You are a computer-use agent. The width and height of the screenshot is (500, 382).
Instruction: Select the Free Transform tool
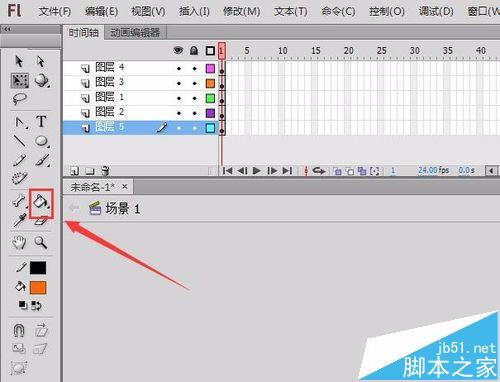click(20, 81)
